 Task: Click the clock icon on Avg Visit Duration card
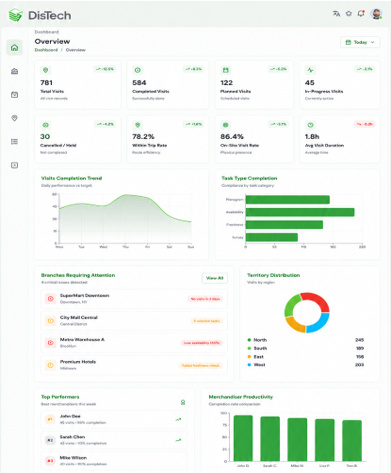tap(310, 125)
